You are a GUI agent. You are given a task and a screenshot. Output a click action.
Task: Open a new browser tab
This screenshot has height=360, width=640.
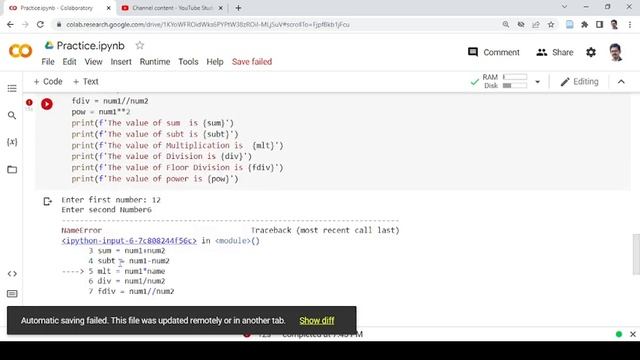238,8
